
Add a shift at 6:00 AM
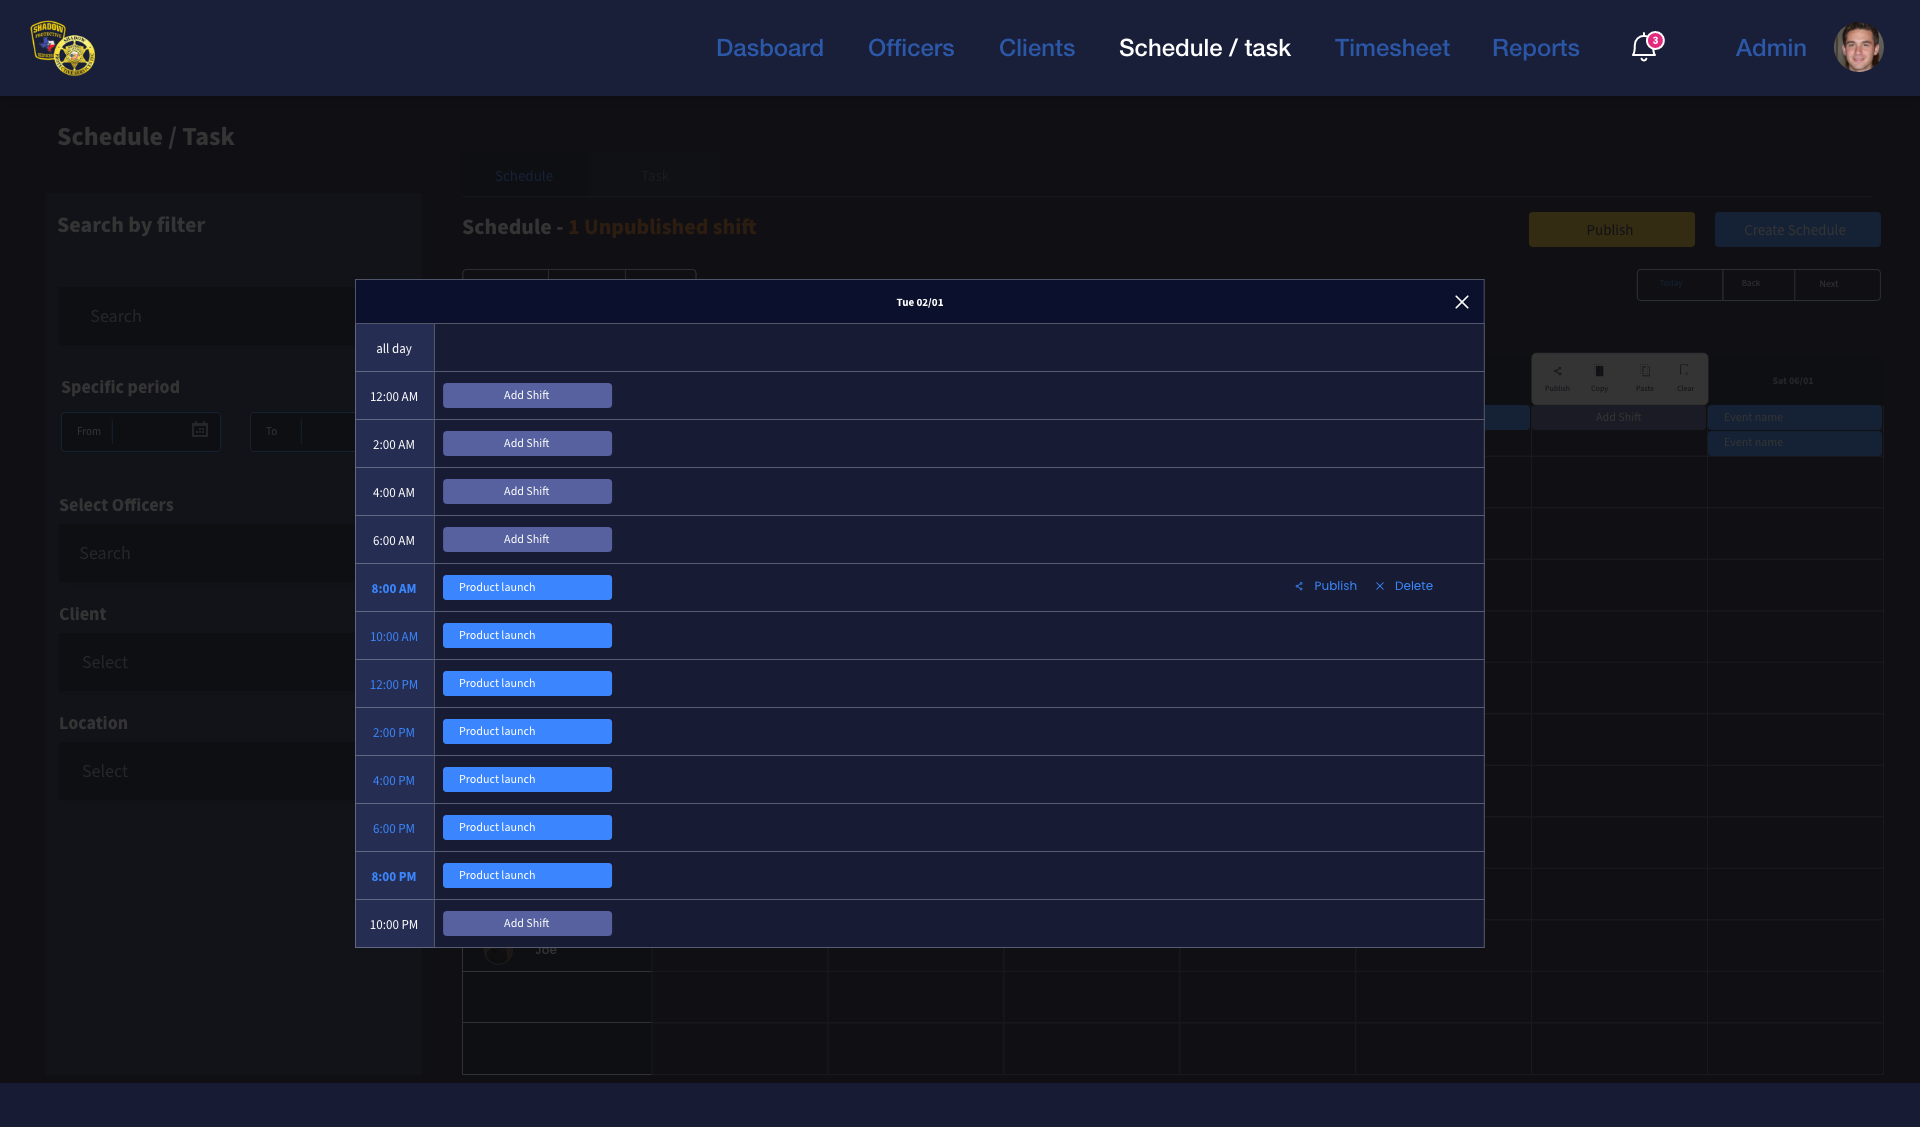point(527,539)
